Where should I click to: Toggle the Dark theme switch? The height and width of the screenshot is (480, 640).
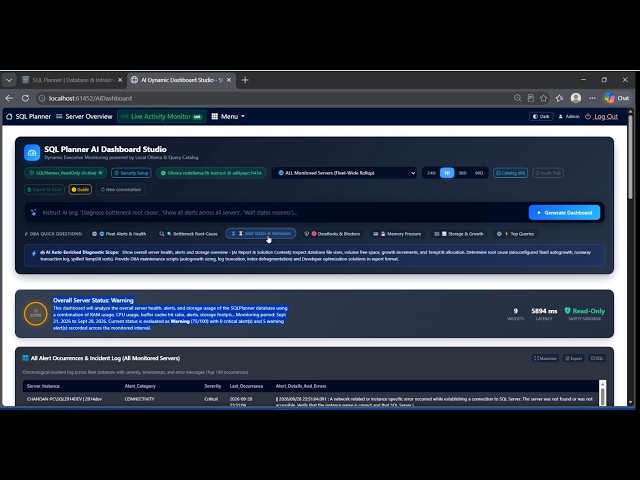click(541, 116)
